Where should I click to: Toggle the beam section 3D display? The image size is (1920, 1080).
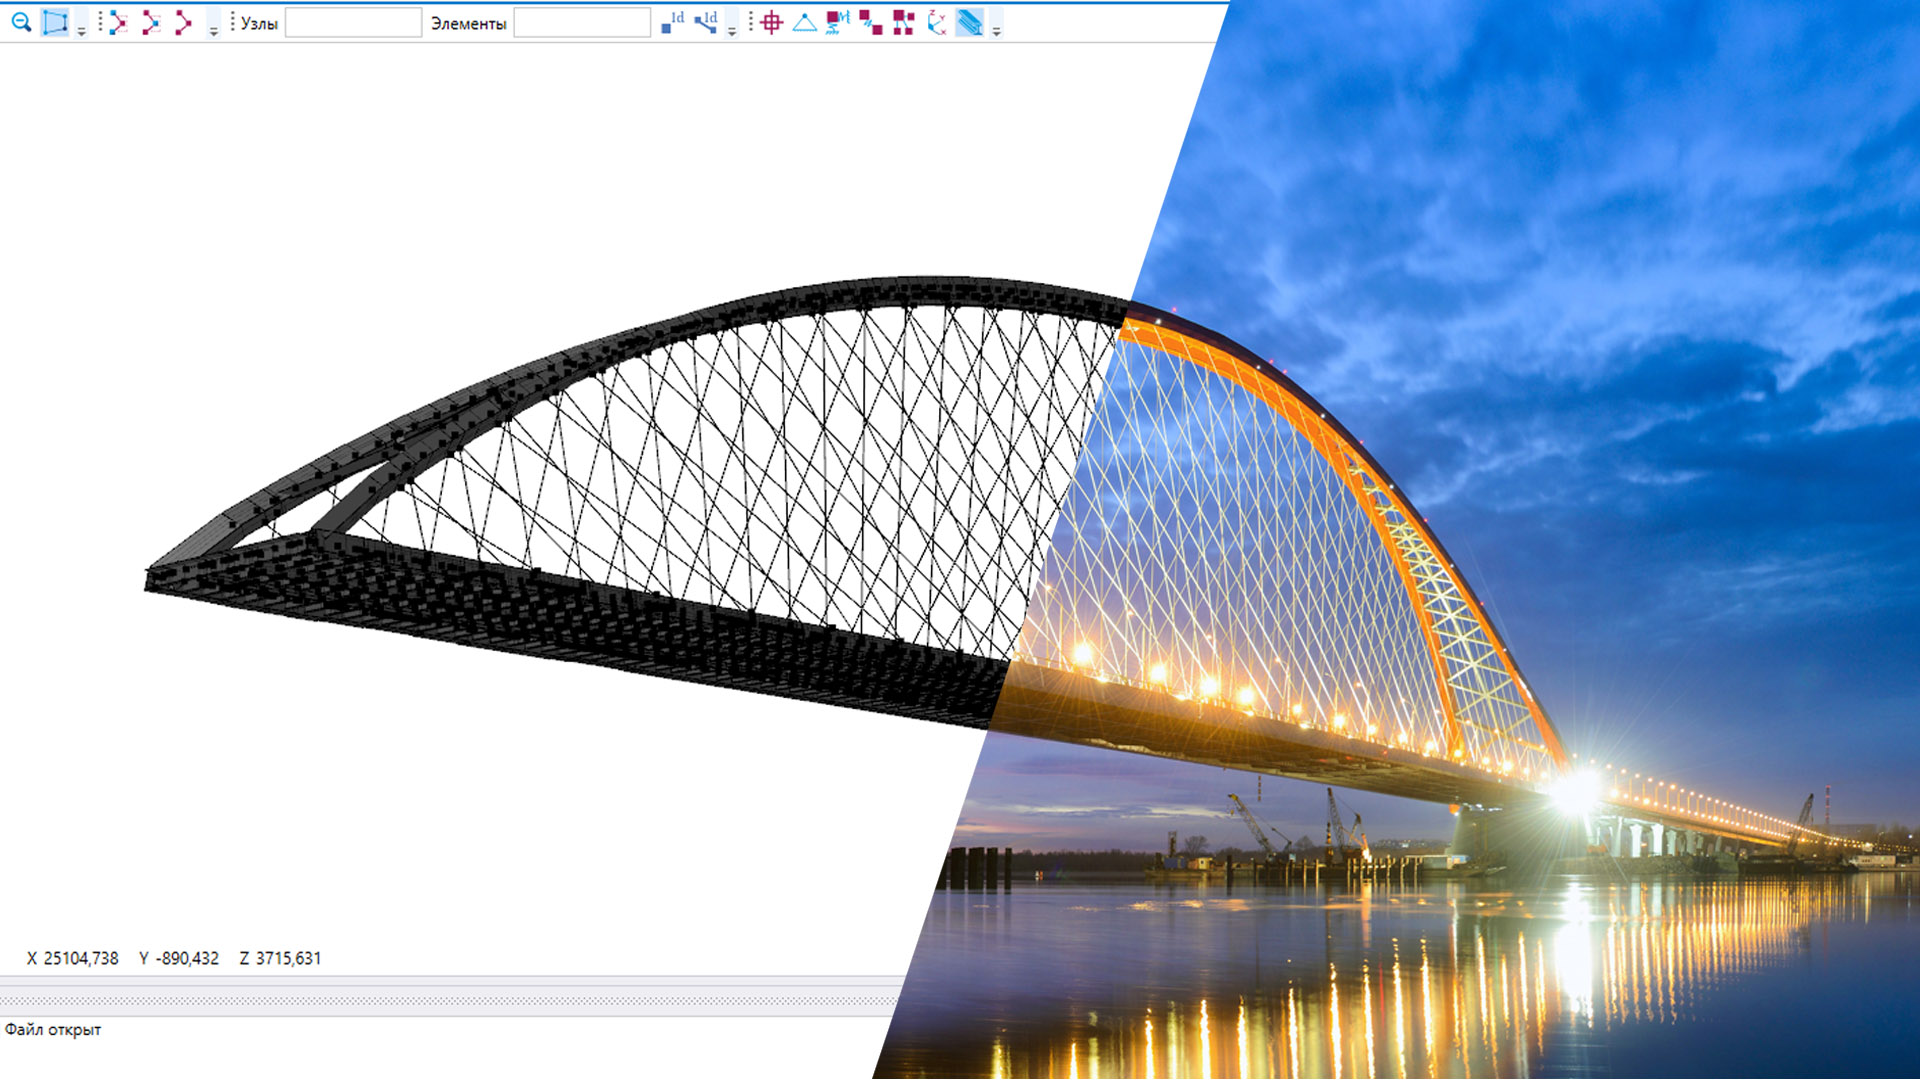(x=970, y=23)
